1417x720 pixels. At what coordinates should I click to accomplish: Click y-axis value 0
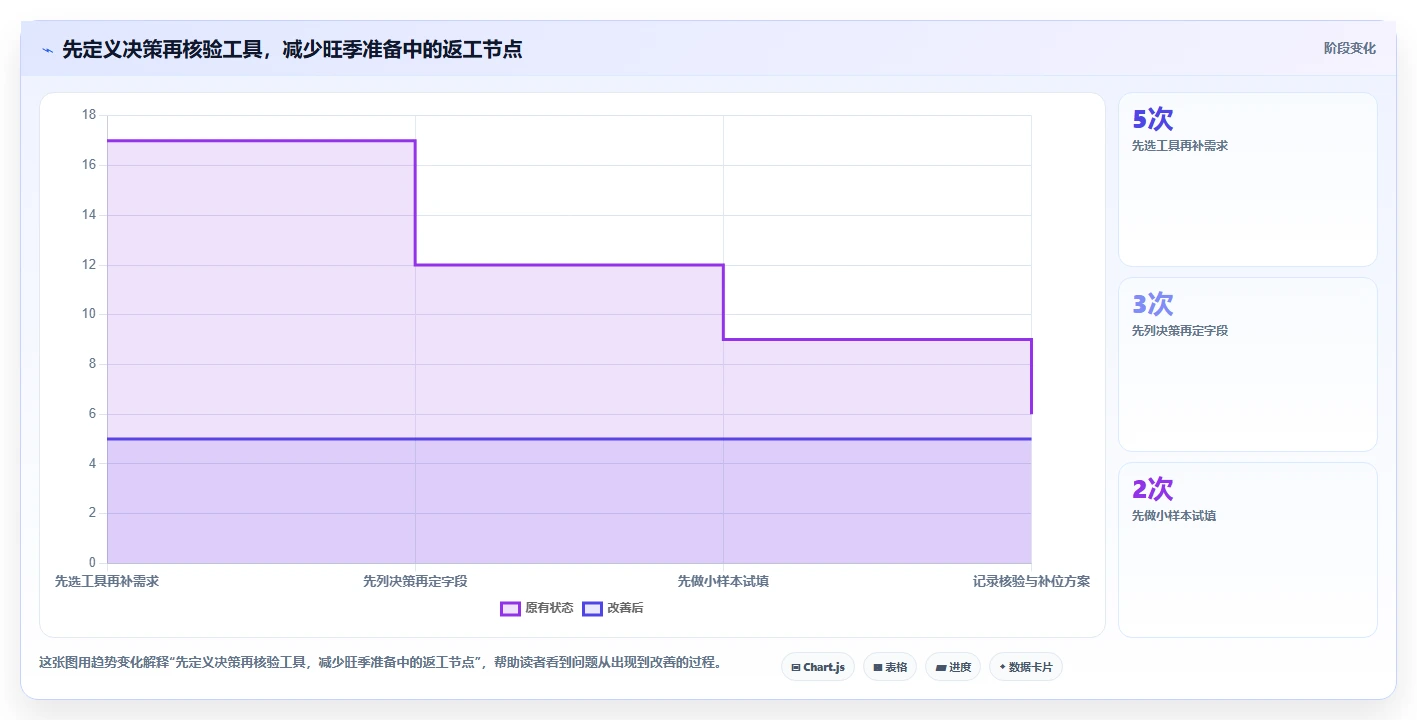coord(92,563)
